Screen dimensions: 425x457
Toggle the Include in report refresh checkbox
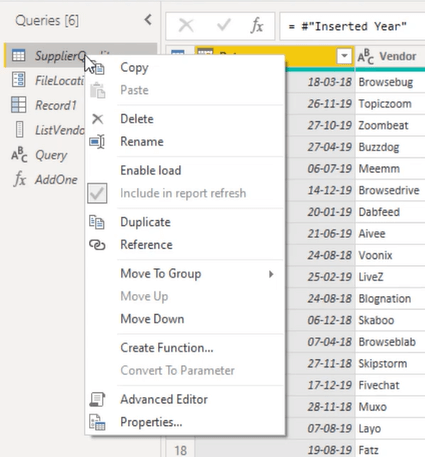pyautogui.click(x=97, y=193)
